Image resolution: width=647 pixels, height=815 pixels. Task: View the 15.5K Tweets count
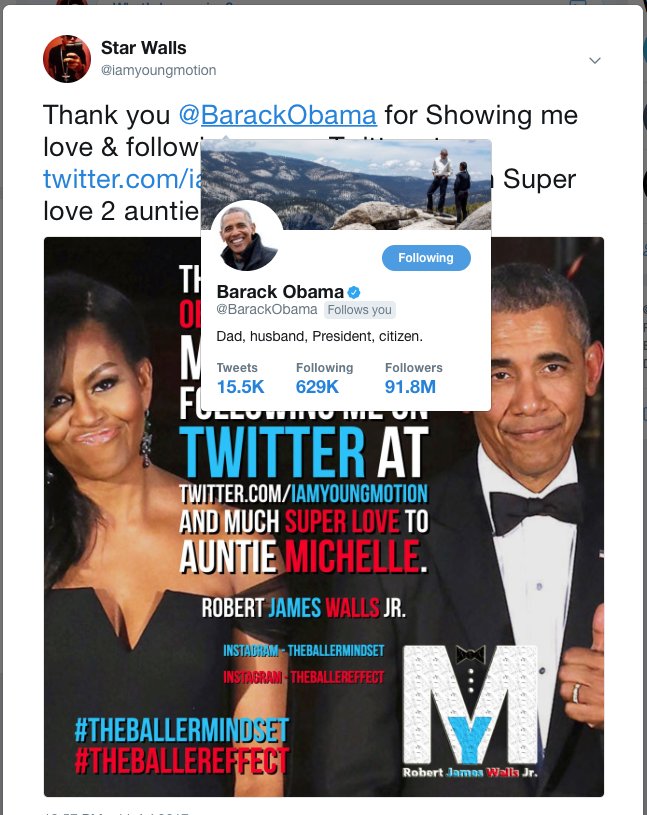[x=240, y=378]
